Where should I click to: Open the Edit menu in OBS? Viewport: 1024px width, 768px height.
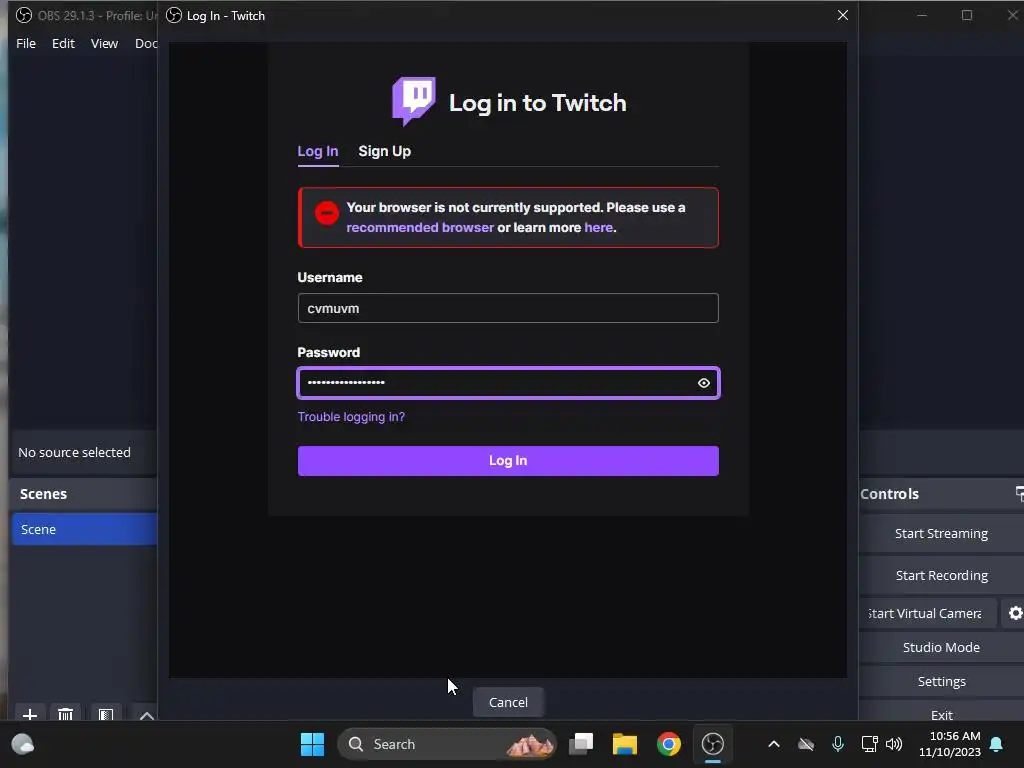click(x=63, y=43)
